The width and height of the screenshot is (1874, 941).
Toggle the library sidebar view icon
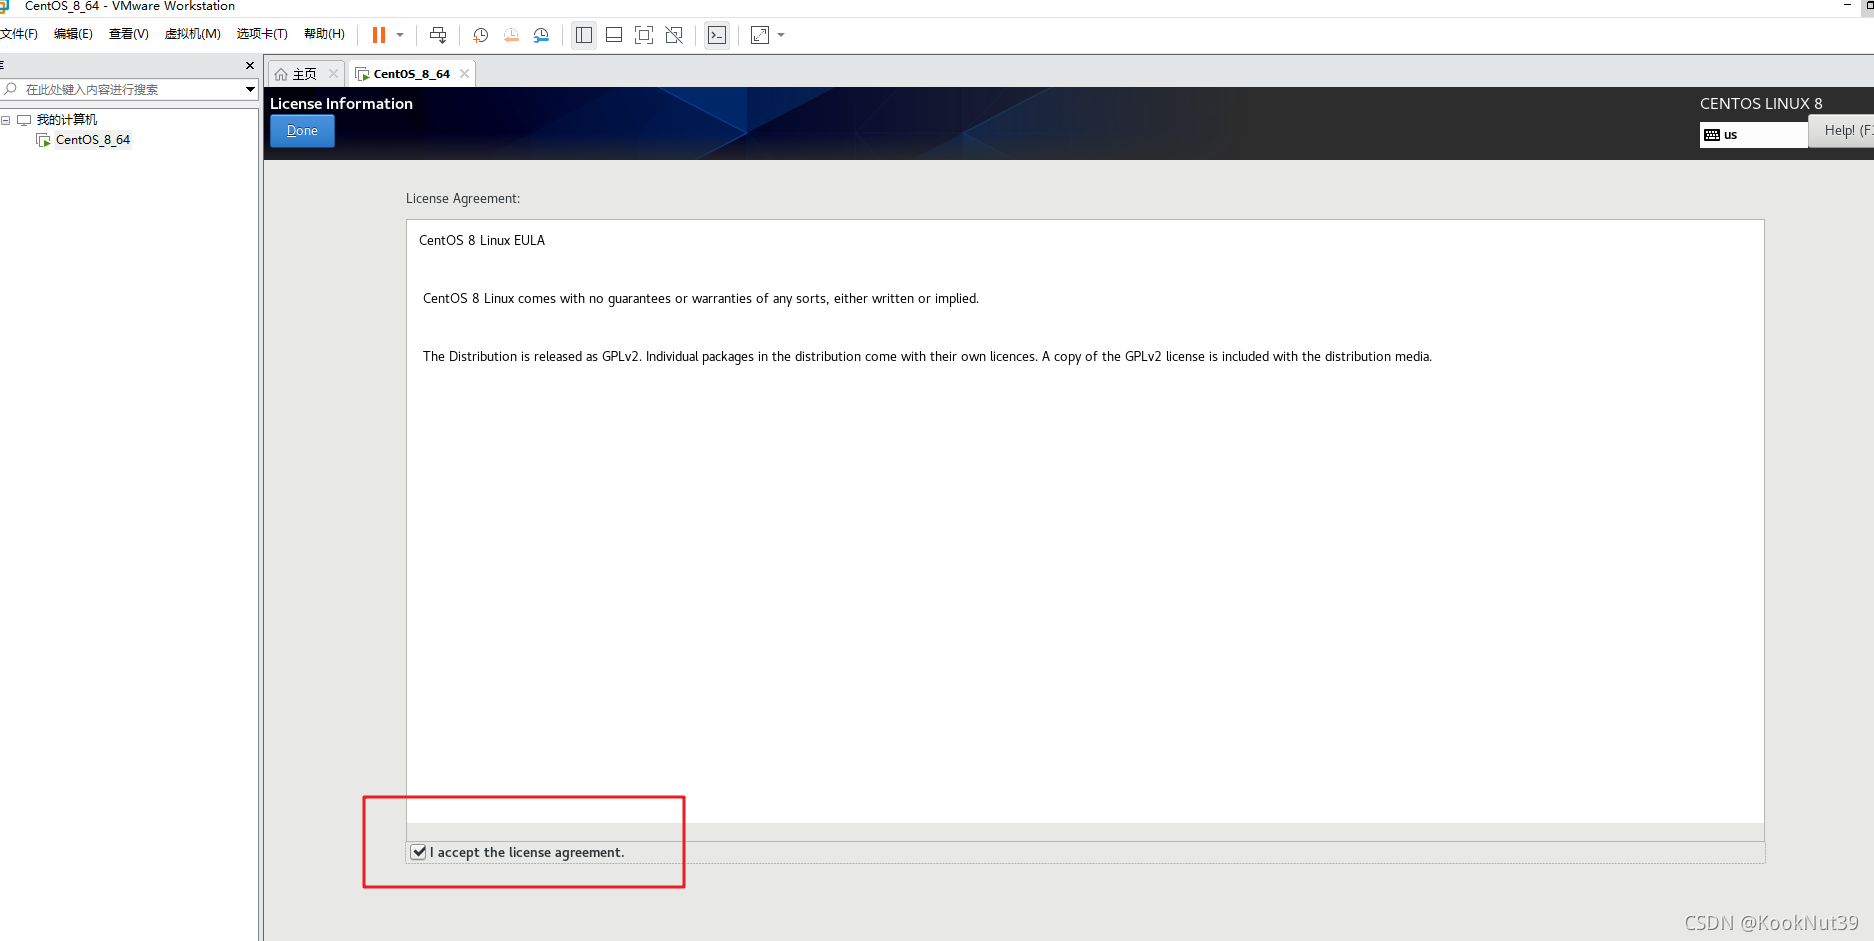coord(584,35)
